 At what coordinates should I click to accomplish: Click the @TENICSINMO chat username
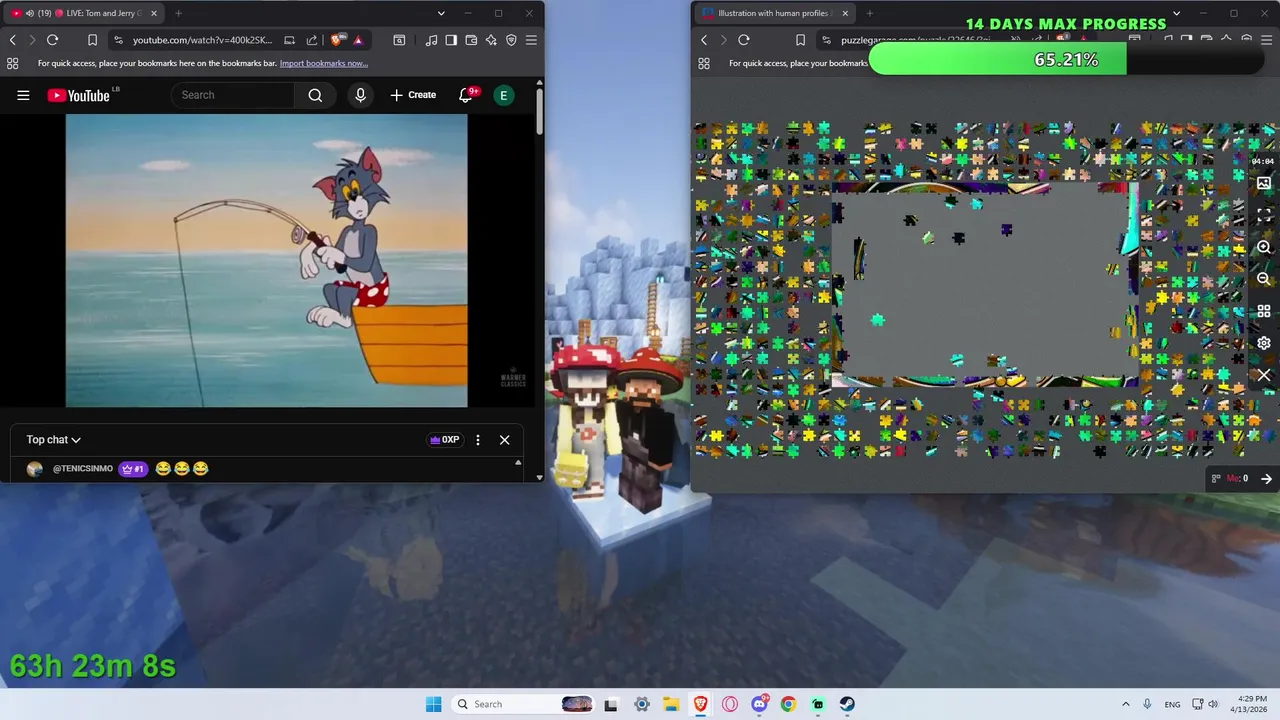[x=83, y=469]
